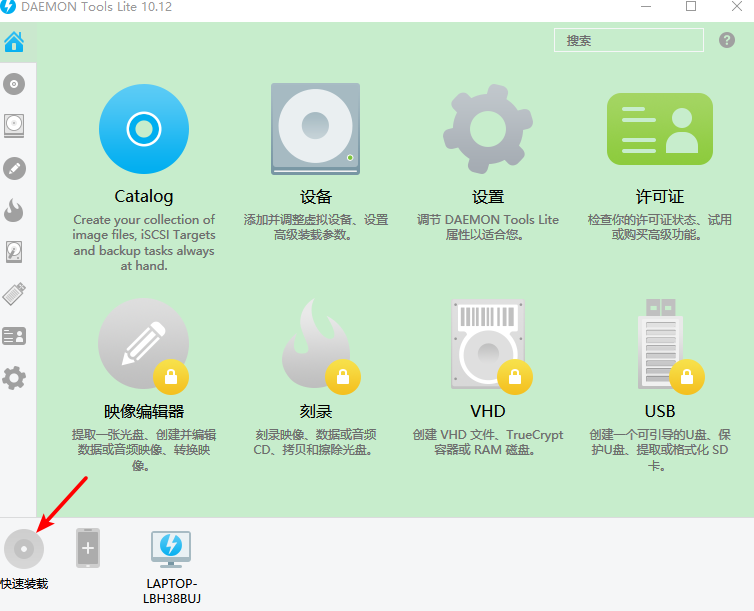Open the USB stick sidebar icon

14,294
